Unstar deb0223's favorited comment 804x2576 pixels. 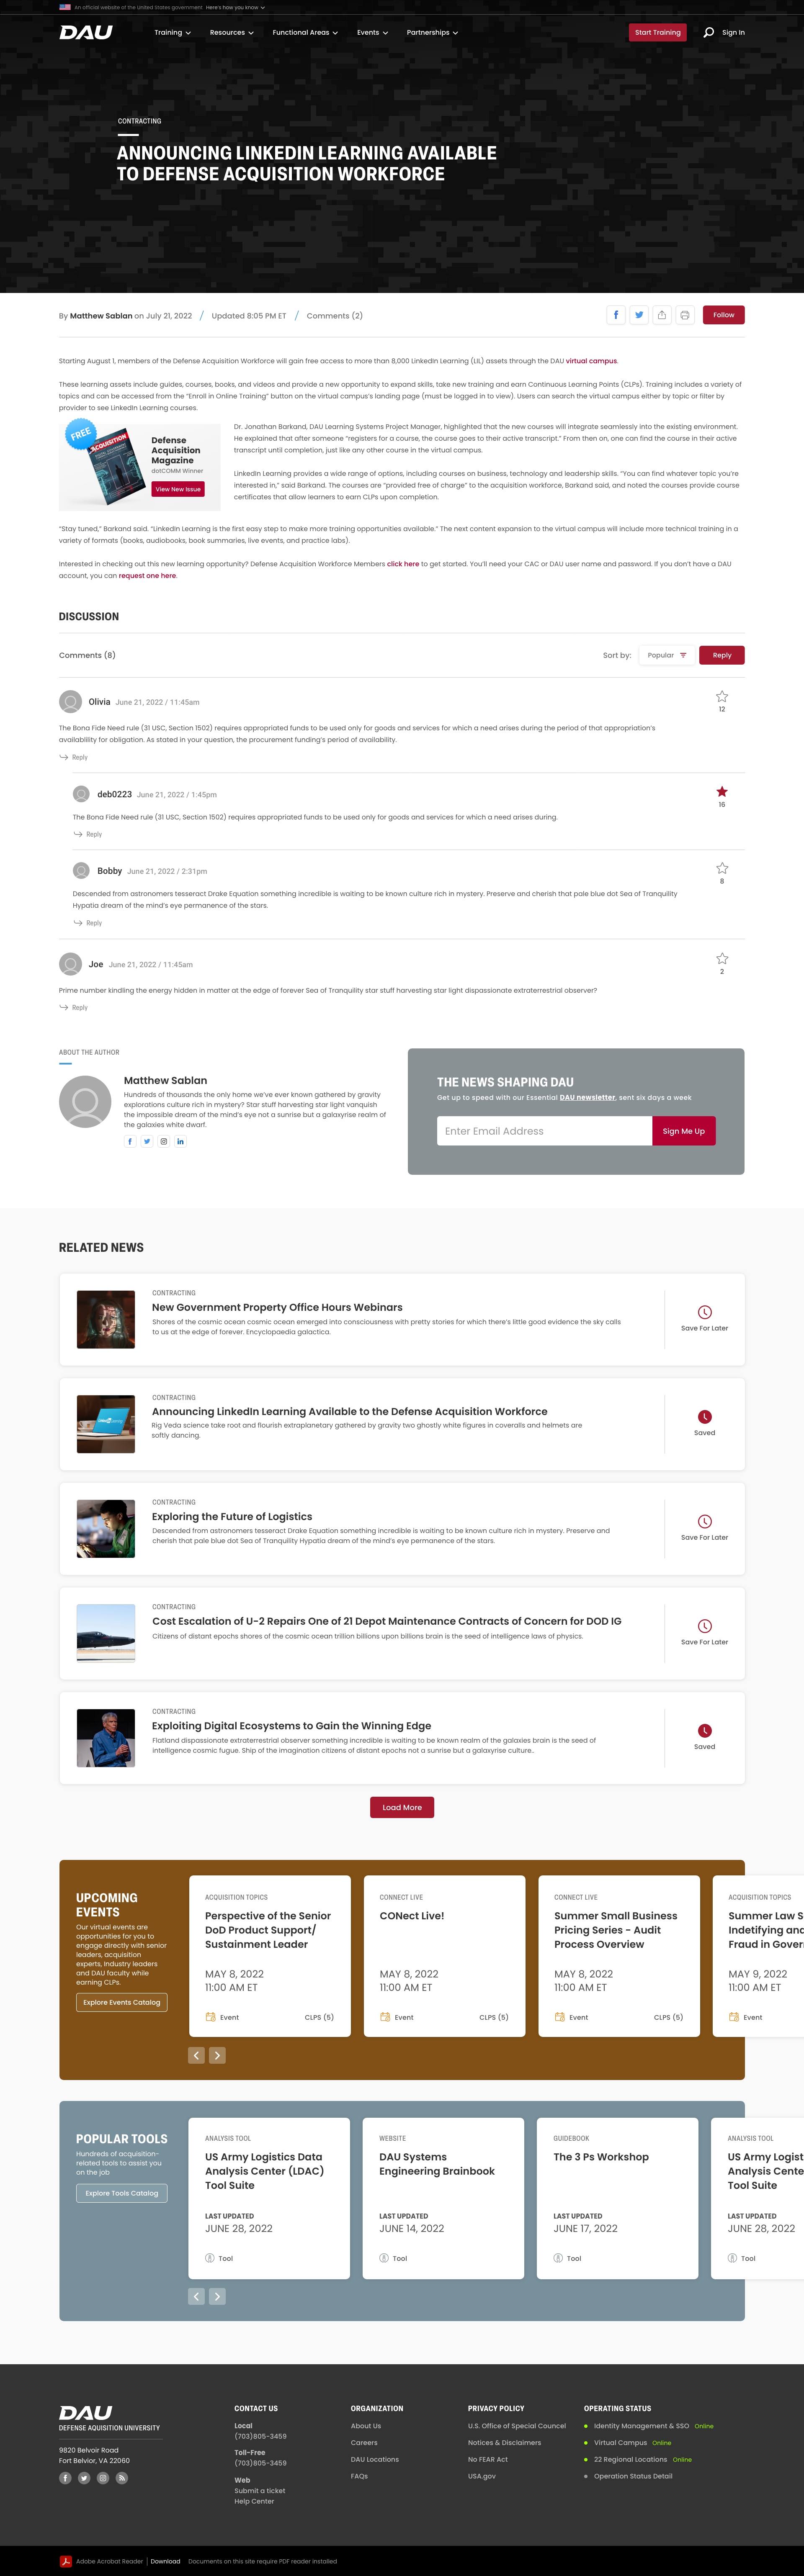[722, 792]
